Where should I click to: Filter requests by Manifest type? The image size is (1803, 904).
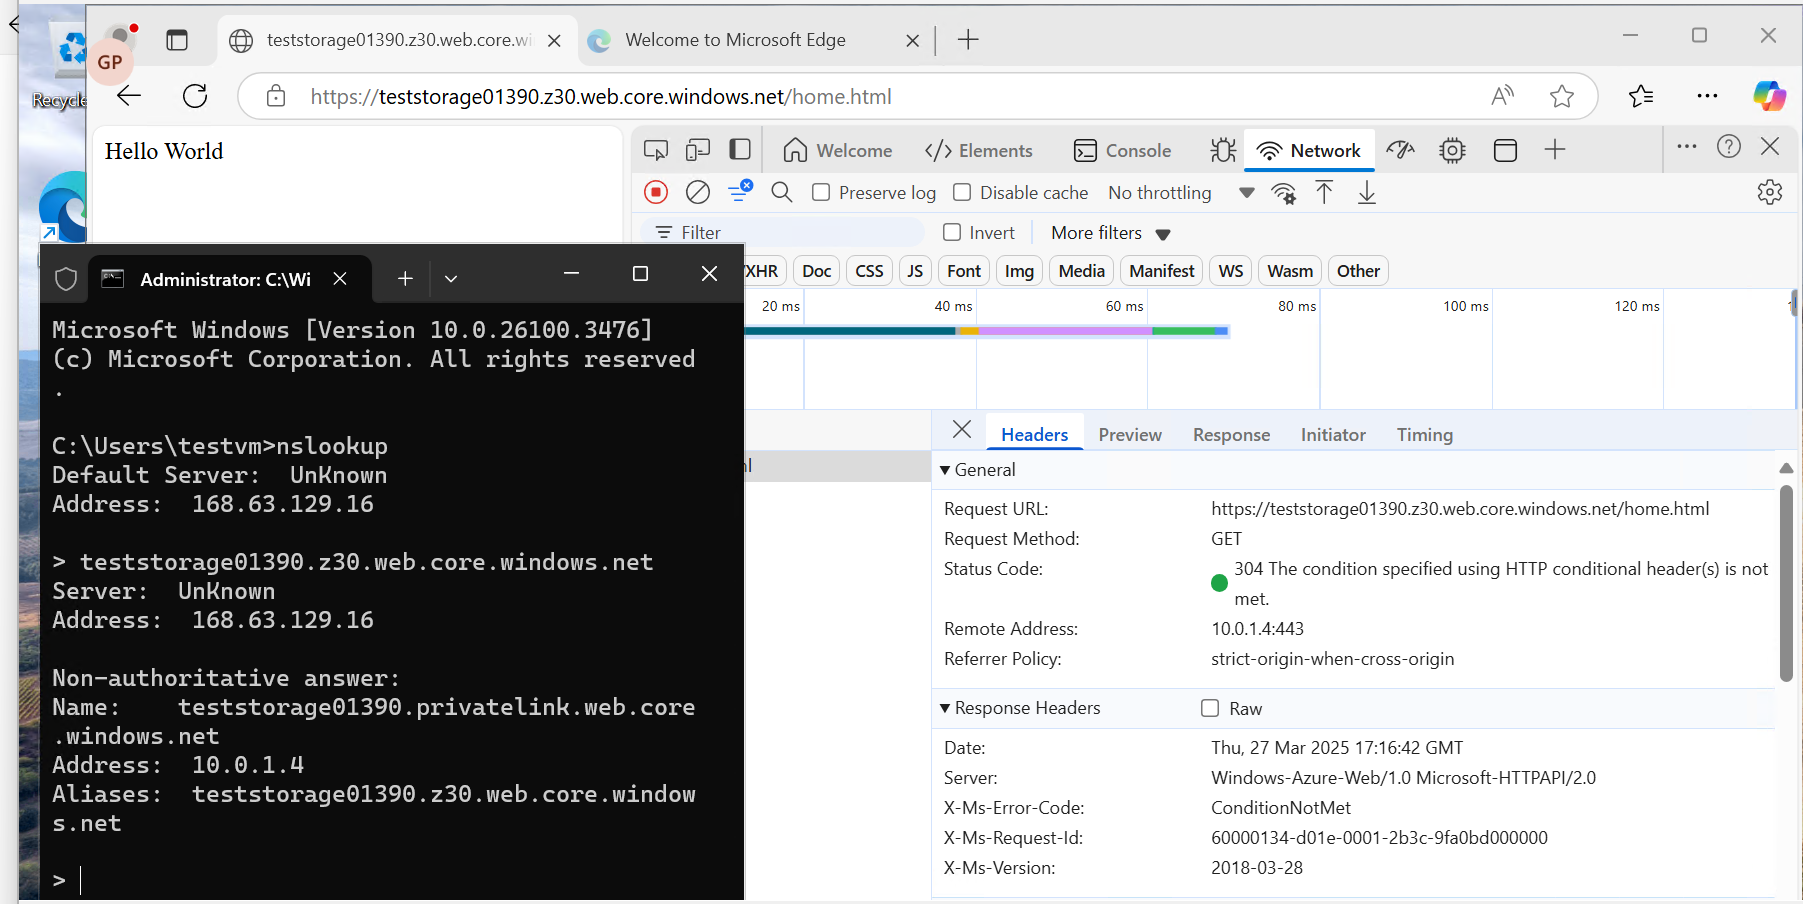tap(1162, 271)
